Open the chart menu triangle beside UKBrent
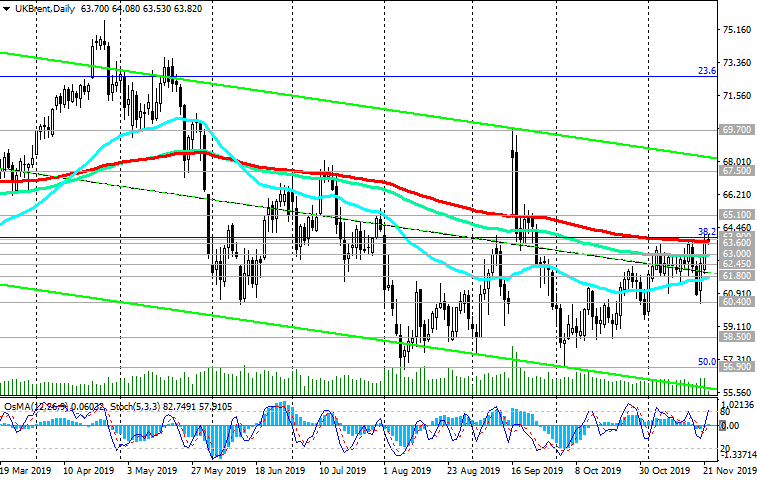Screen dimensions: 757x480 (6, 9)
